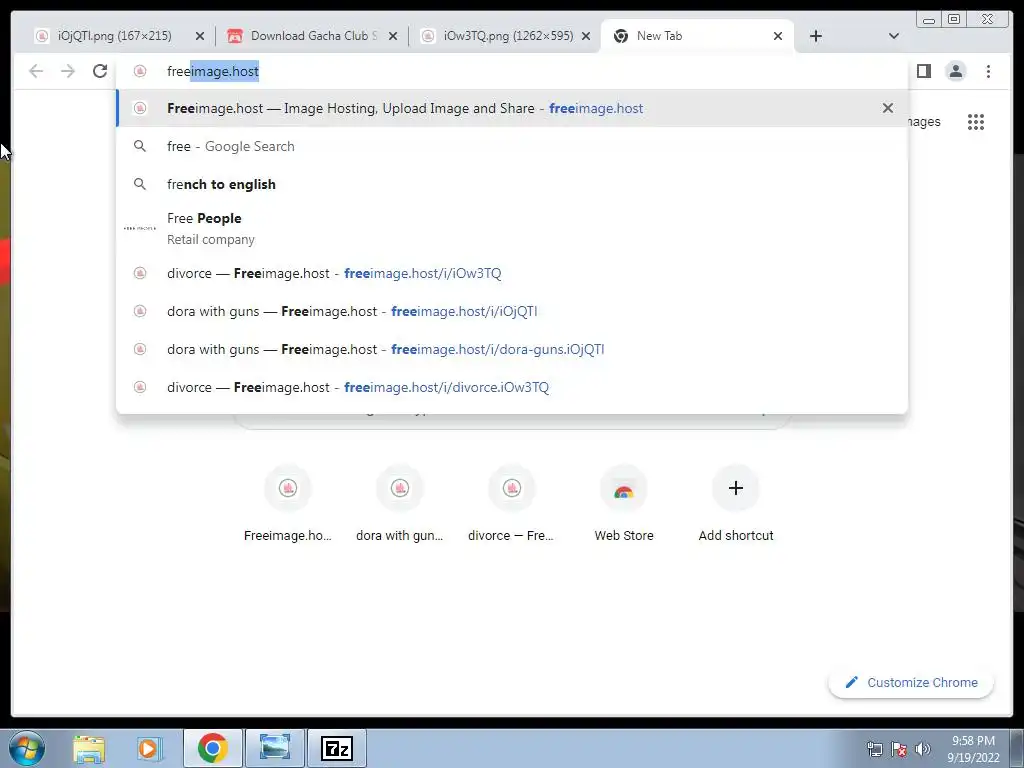This screenshot has width=1024, height=768.
Task: Open the 'divorce — Fre...' shortcut tile
Action: (x=511, y=504)
